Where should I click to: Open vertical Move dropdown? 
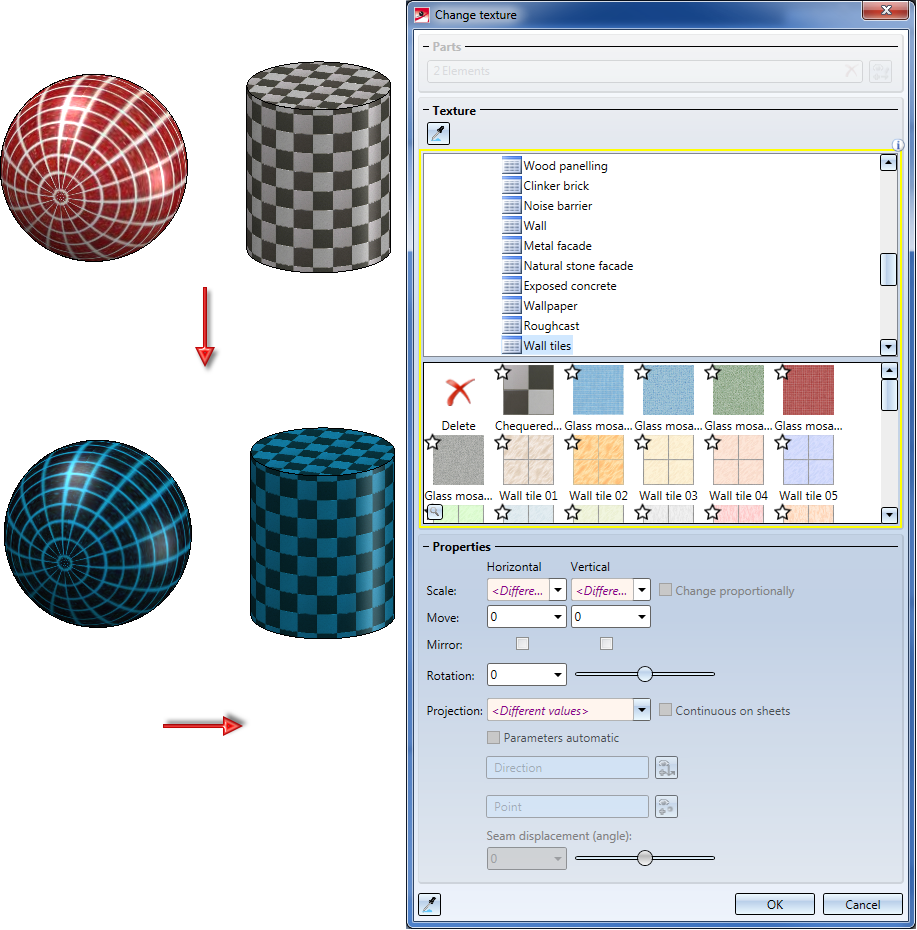click(642, 617)
